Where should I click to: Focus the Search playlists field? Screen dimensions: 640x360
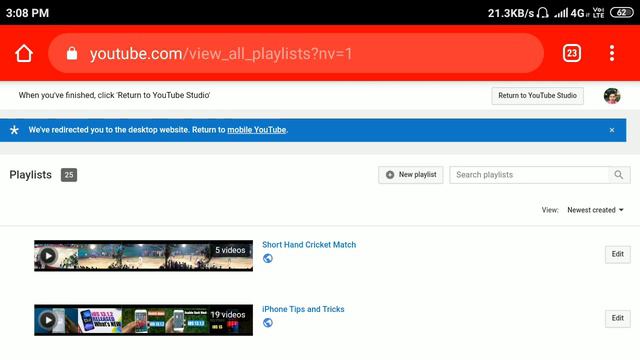(x=529, y=175)
